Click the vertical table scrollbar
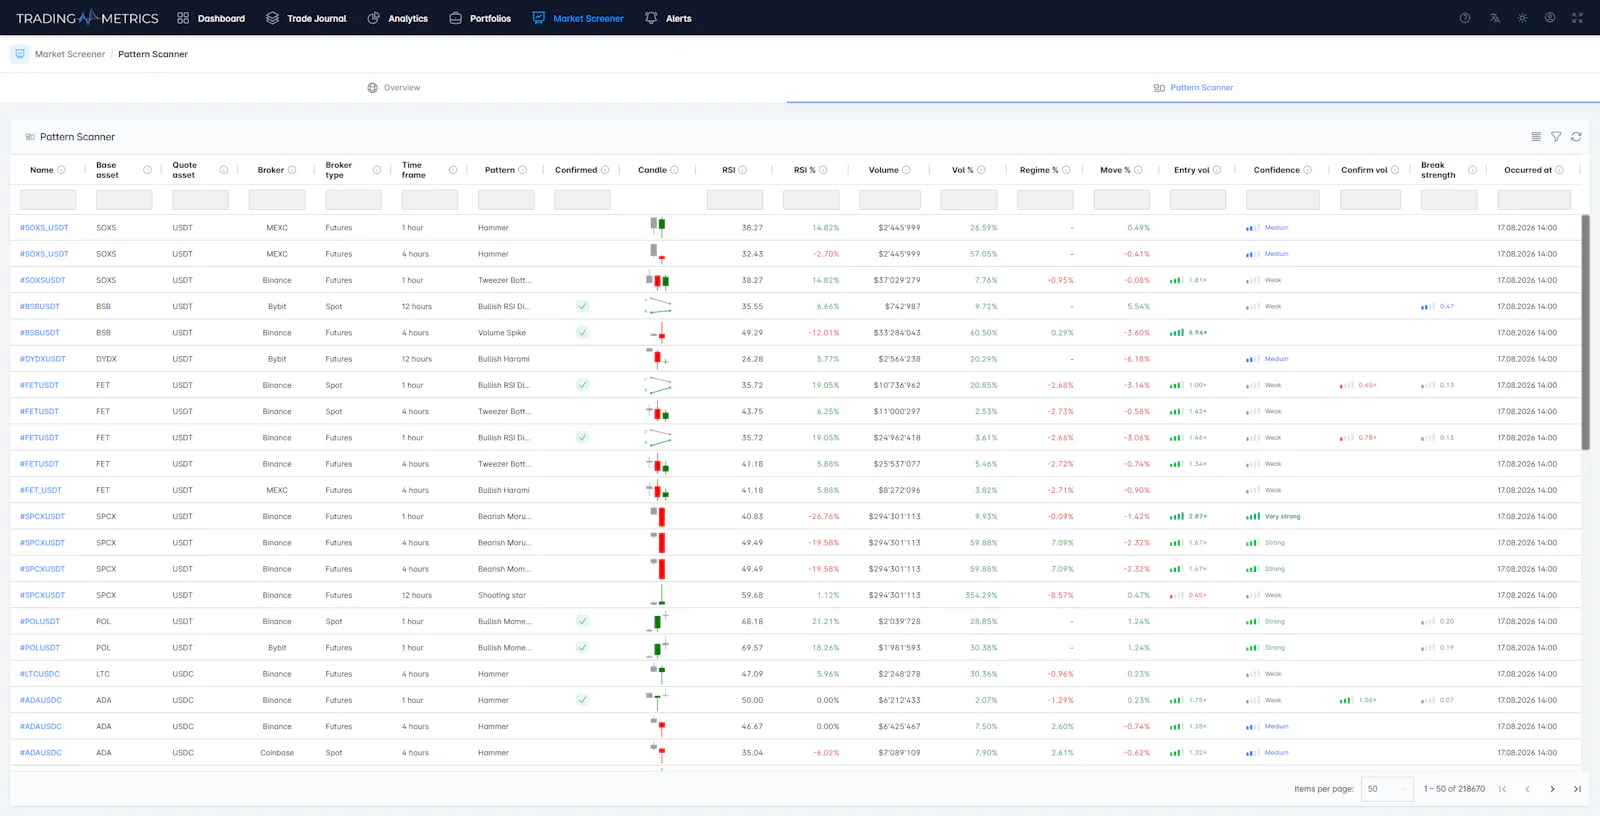The width and height of the screenshot is (1600, 816). click(x=1585, y=332)
